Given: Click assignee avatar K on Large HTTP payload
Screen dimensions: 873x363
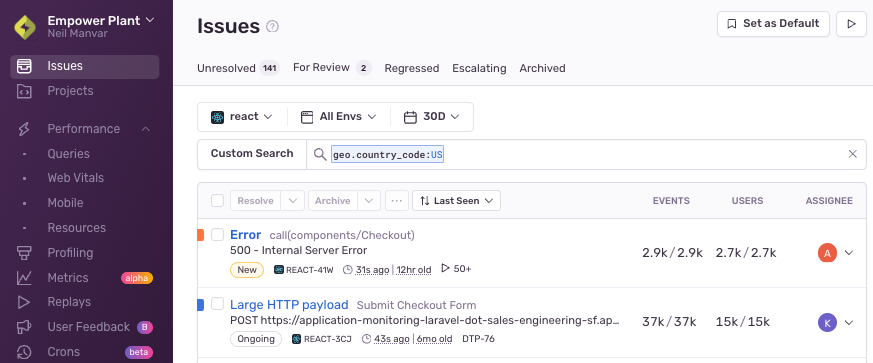Looking at the screenshot, I should point(827,322).
